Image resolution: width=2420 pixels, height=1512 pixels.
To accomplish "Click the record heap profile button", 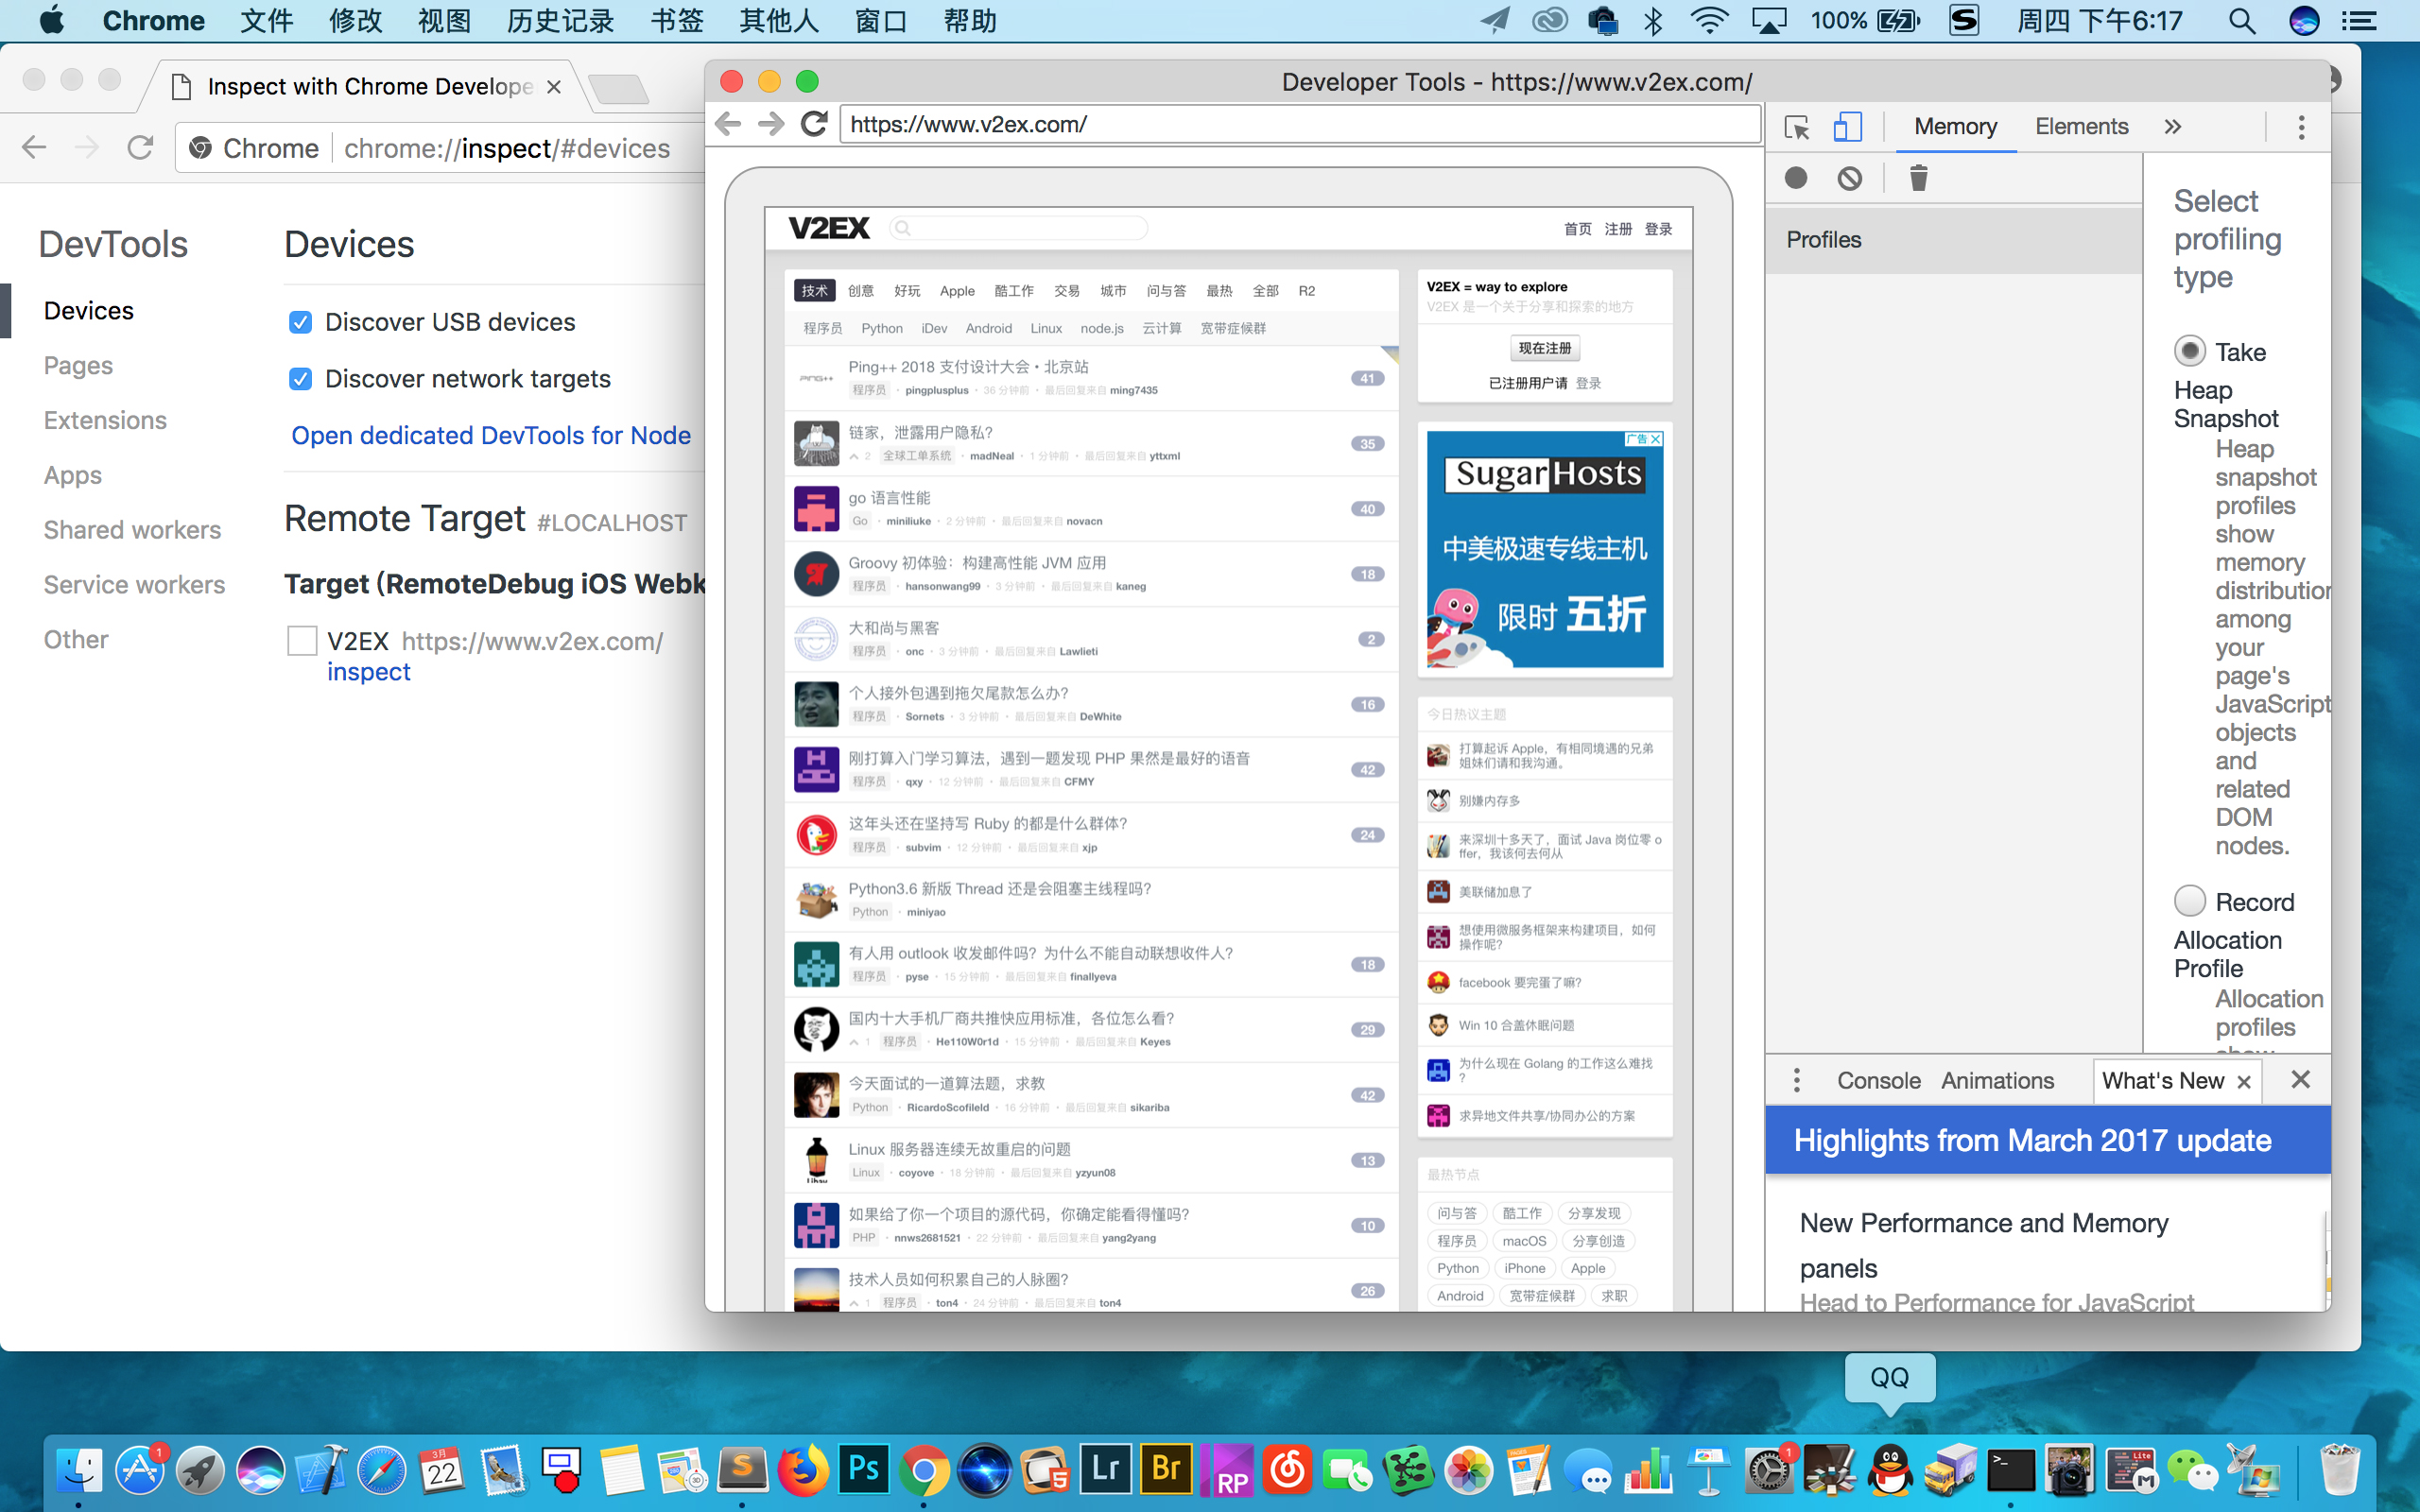I will click(1796, 178).
